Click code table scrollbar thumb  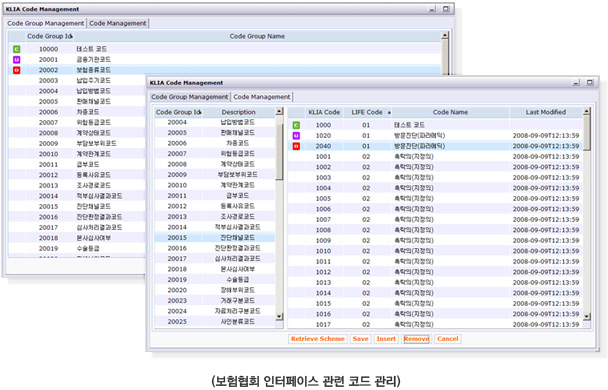[587, 133]
